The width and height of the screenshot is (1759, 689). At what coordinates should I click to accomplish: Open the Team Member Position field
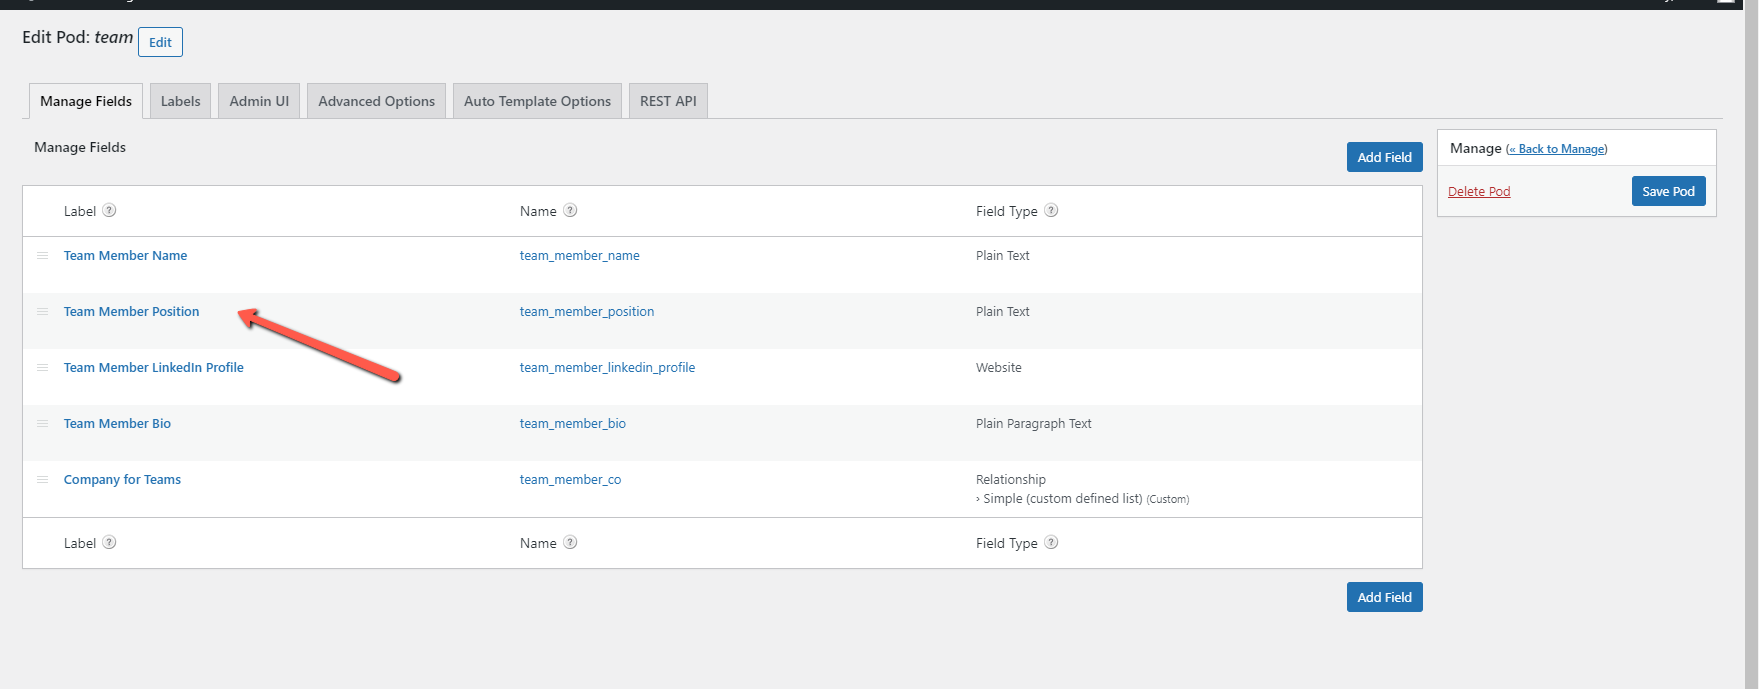pyautogui.click(x=131, y=312)
